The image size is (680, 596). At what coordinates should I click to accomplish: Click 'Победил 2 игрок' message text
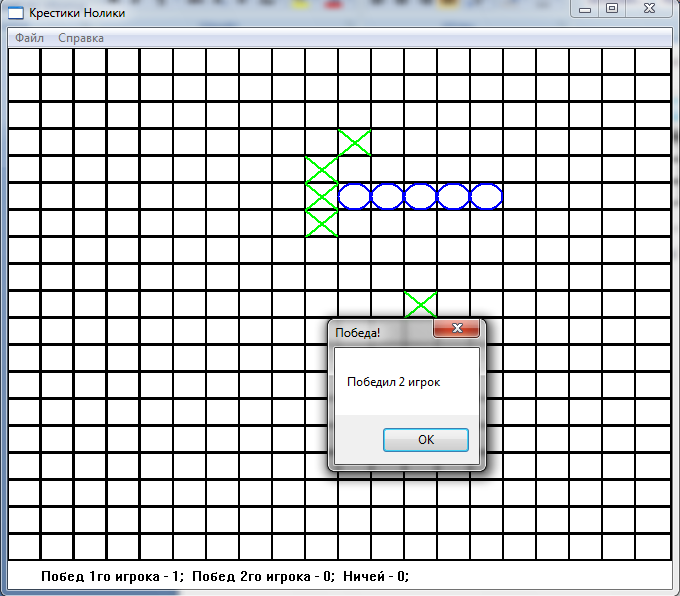393,382
